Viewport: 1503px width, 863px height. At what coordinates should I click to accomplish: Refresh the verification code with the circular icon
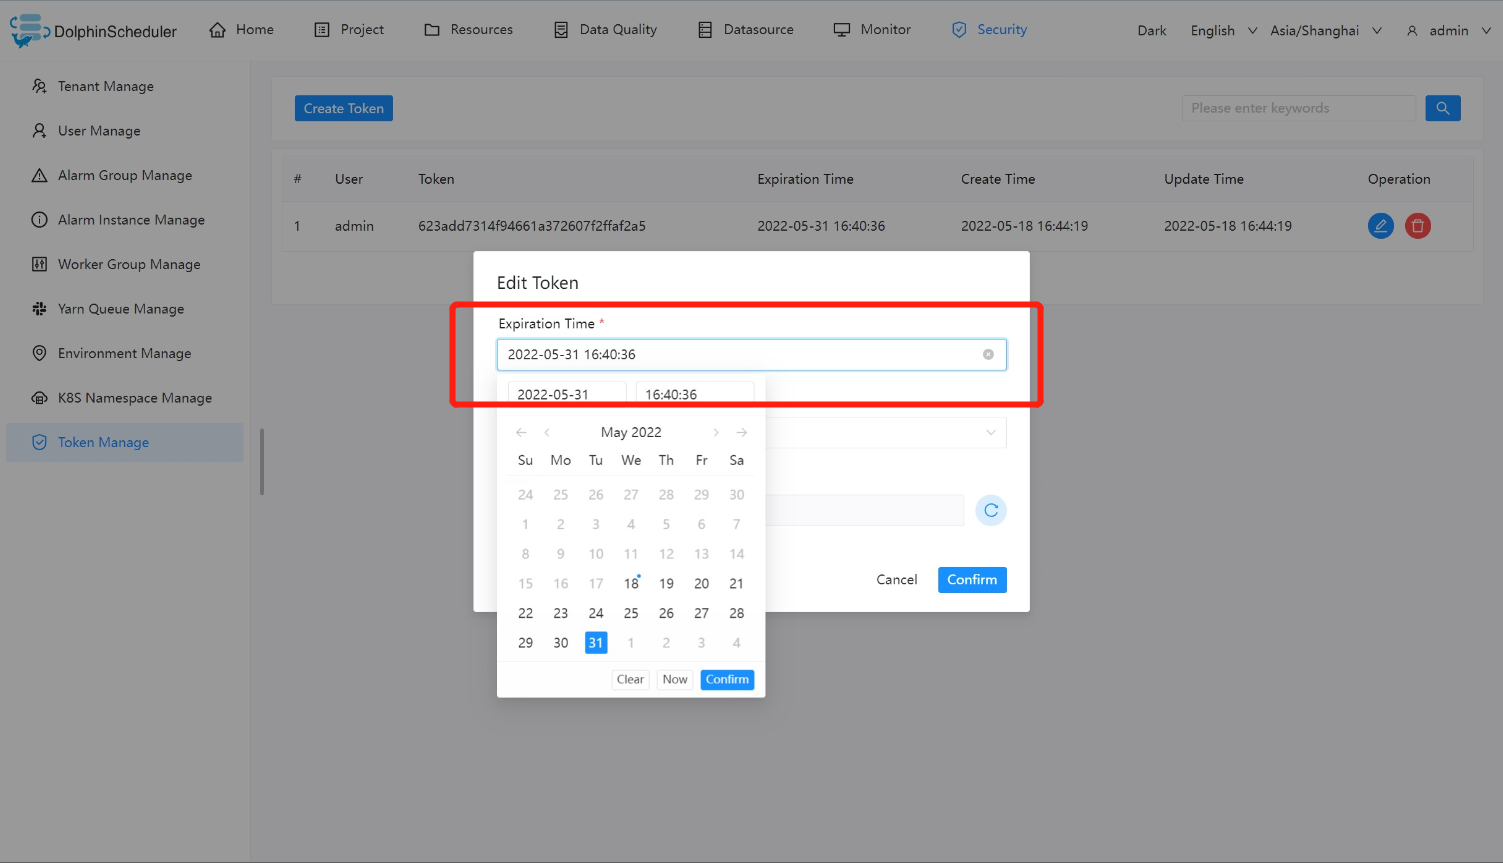tap(991, 510)
